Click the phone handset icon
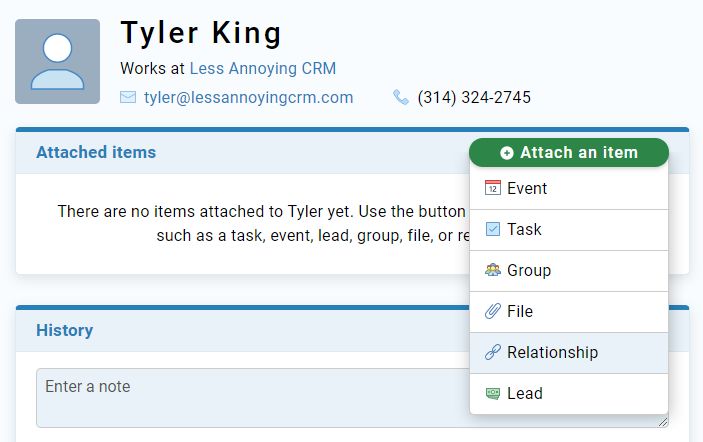This screenshot has width=703, height=442. pyautogui.click(x=400, y=97)
